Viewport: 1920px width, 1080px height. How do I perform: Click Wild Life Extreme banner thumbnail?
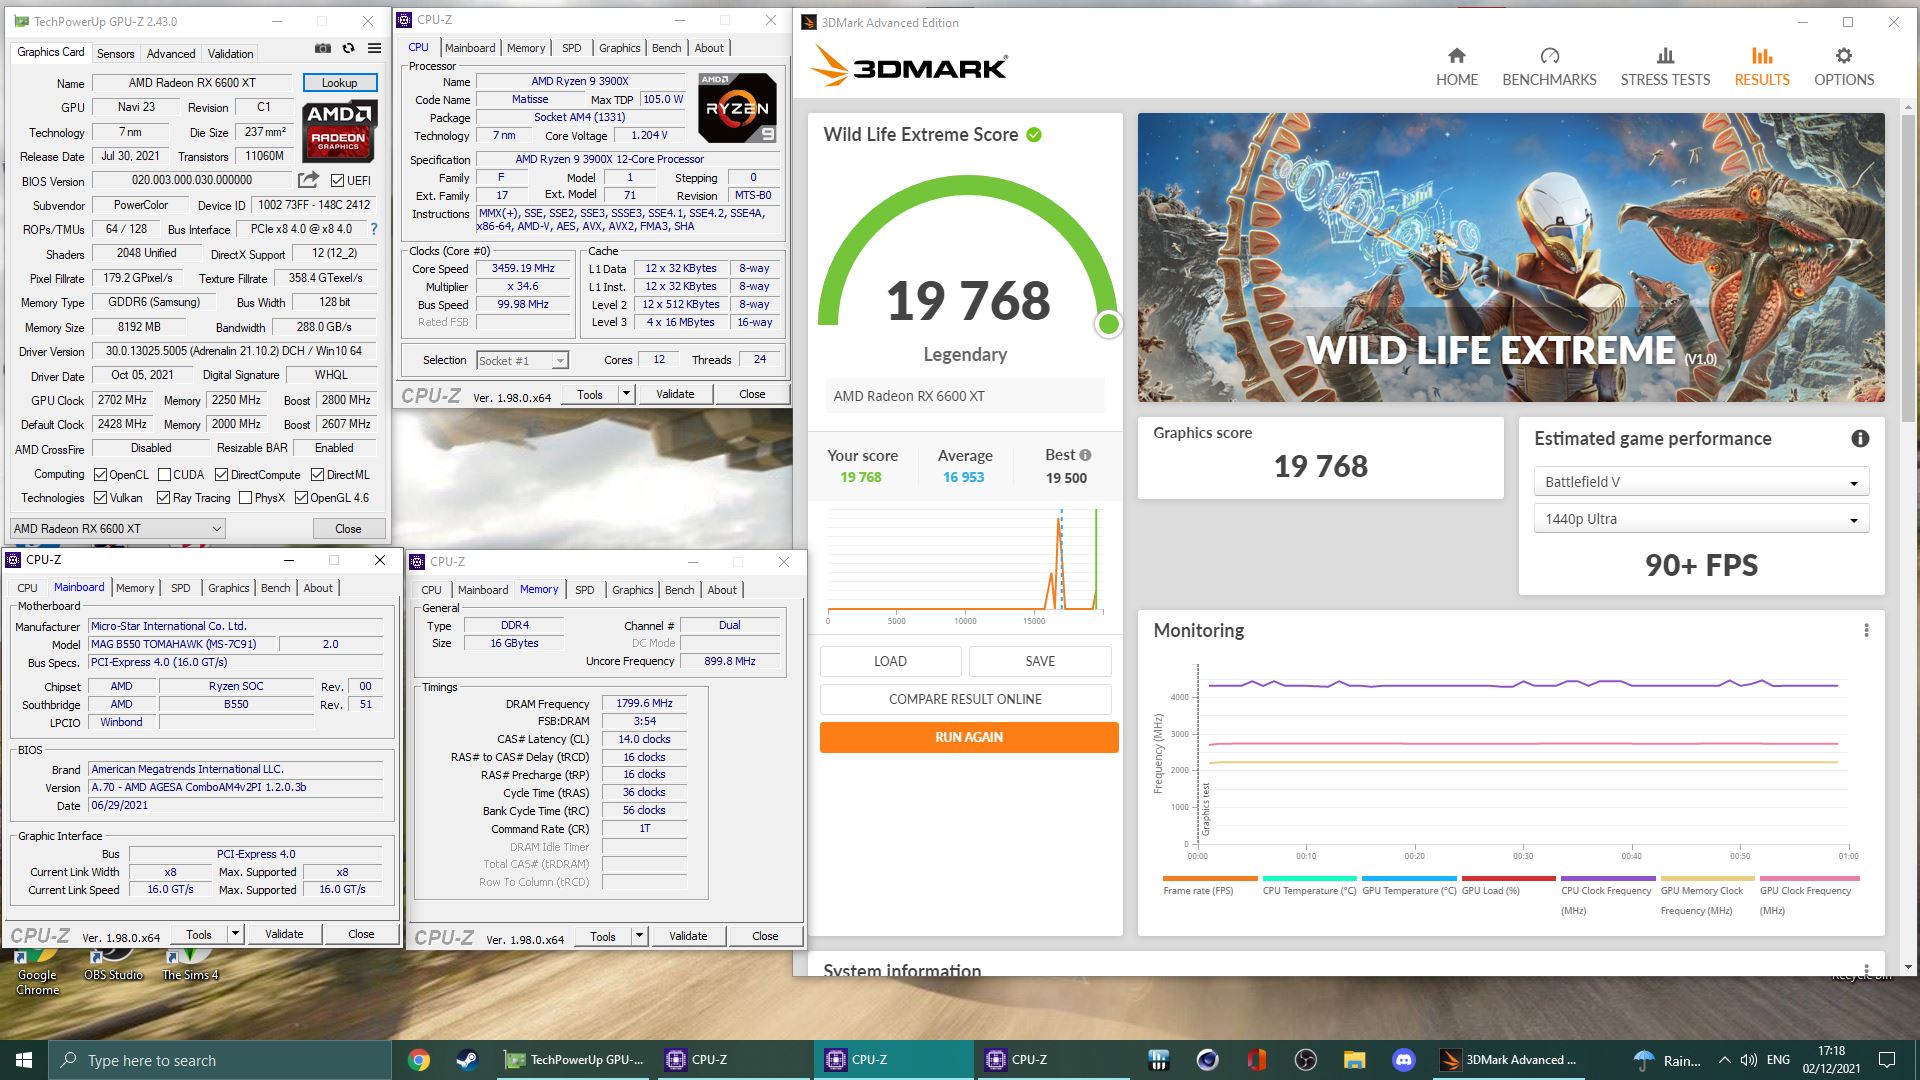pyautogui.click(x=1511, y=257)
